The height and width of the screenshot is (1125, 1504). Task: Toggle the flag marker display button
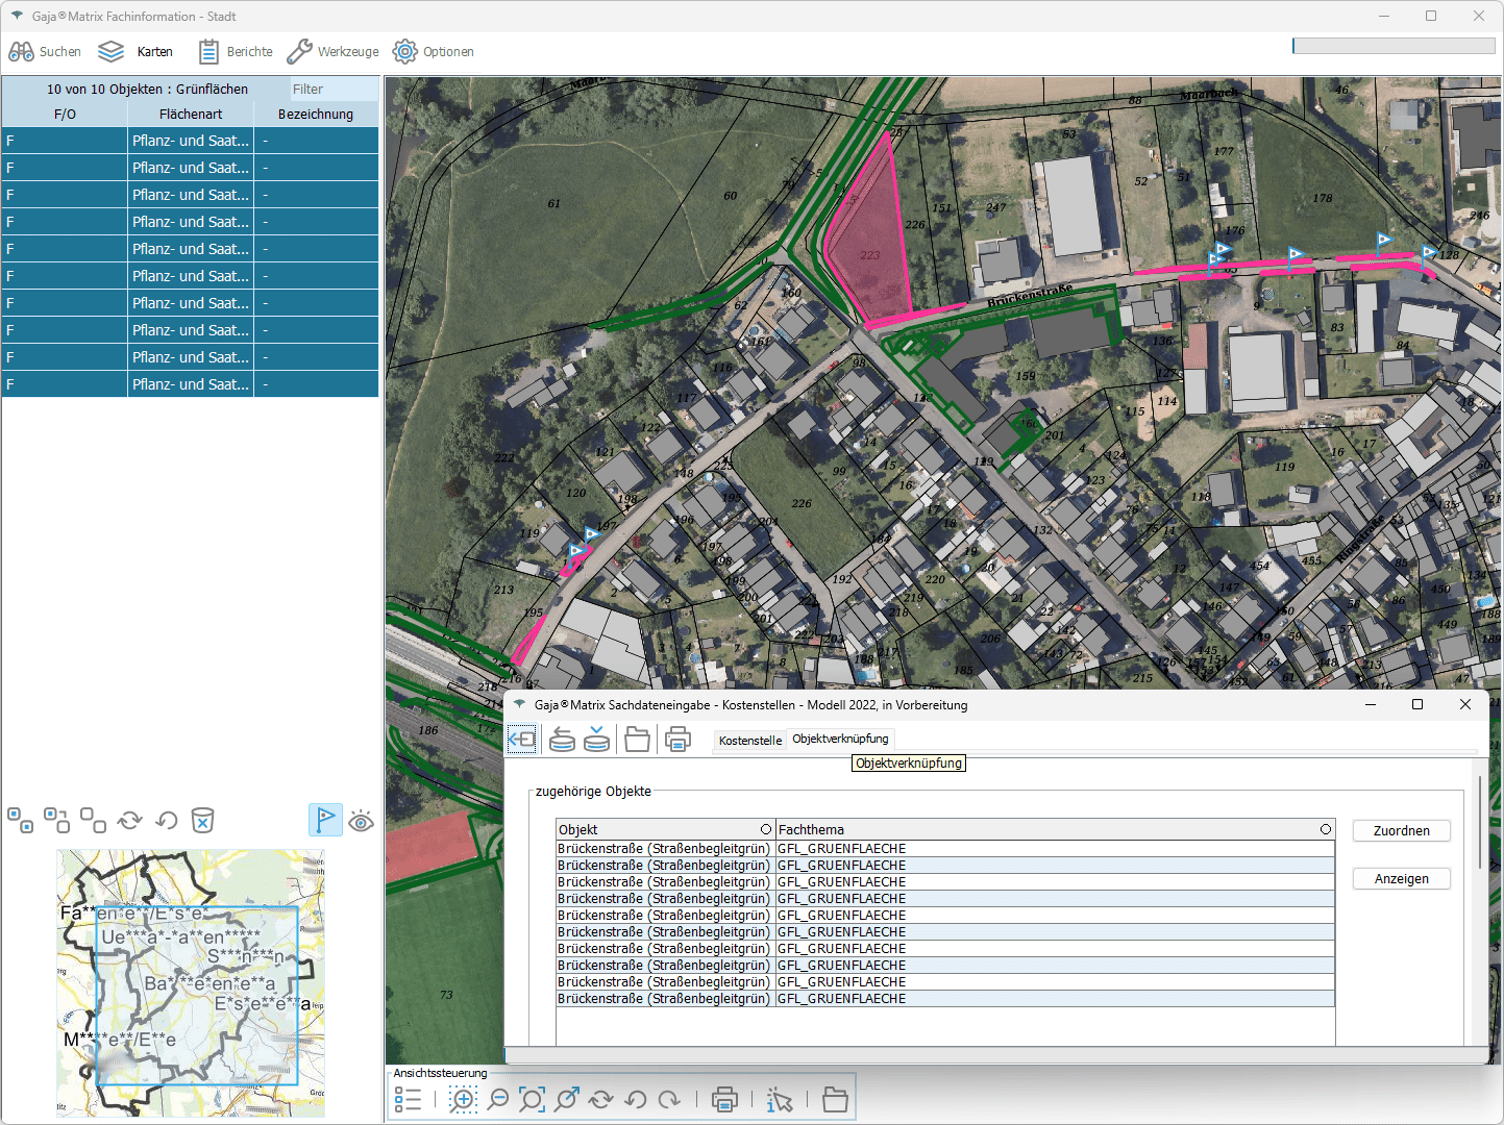point(325,820)
